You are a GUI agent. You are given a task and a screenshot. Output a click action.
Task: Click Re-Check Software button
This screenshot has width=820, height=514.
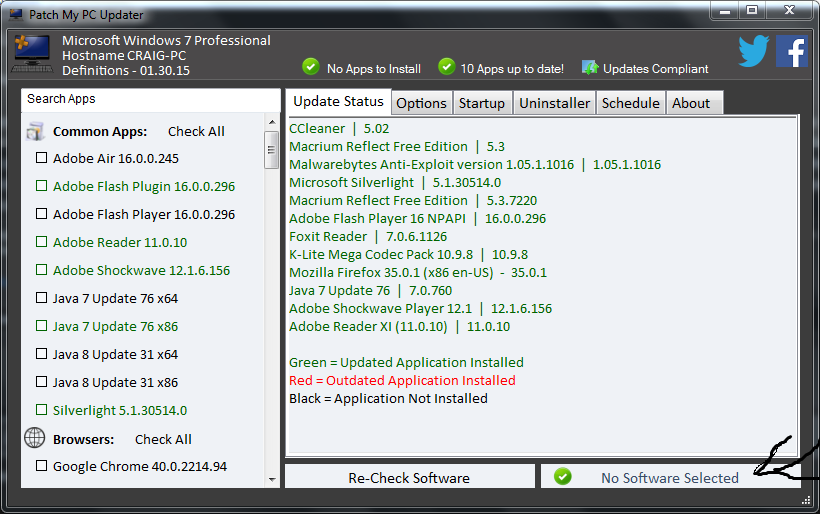409,477
